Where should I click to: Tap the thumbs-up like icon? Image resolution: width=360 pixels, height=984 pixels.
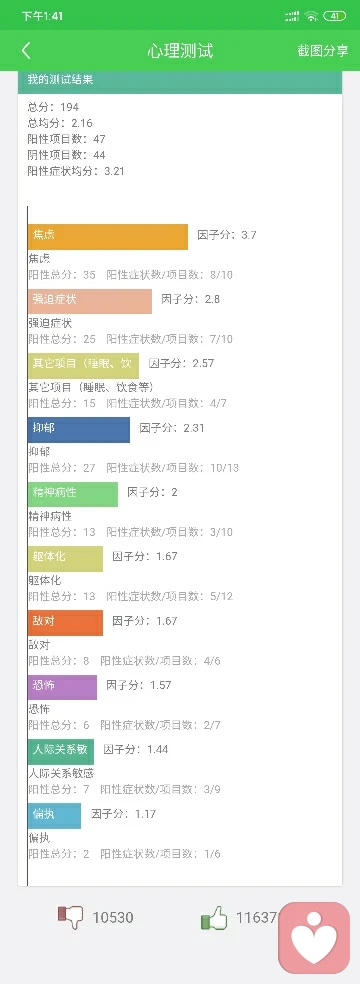pyautogui.click(x=214, y=918)
